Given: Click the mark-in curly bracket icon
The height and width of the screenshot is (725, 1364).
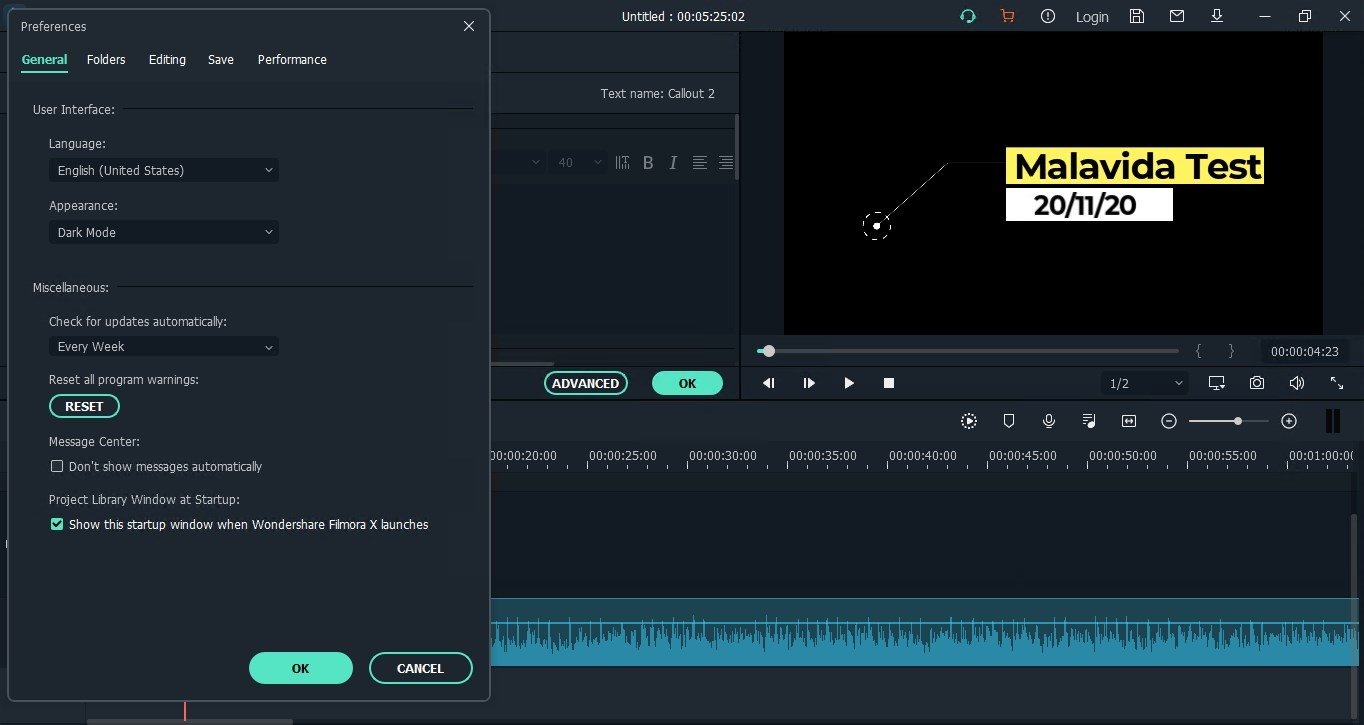Looking at the screenshot, I should point(1198,351).
